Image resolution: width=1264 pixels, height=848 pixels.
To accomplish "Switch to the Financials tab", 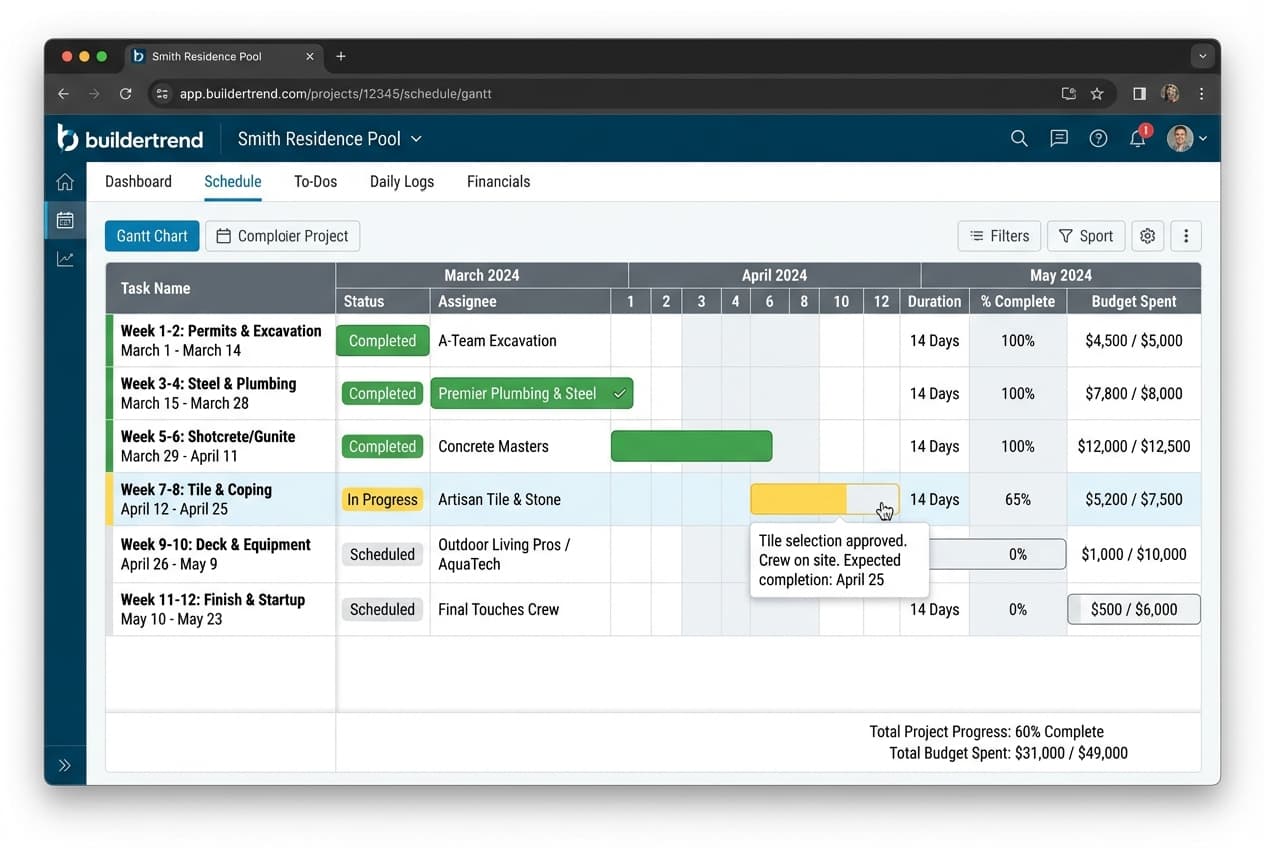I will pos(498,181).
